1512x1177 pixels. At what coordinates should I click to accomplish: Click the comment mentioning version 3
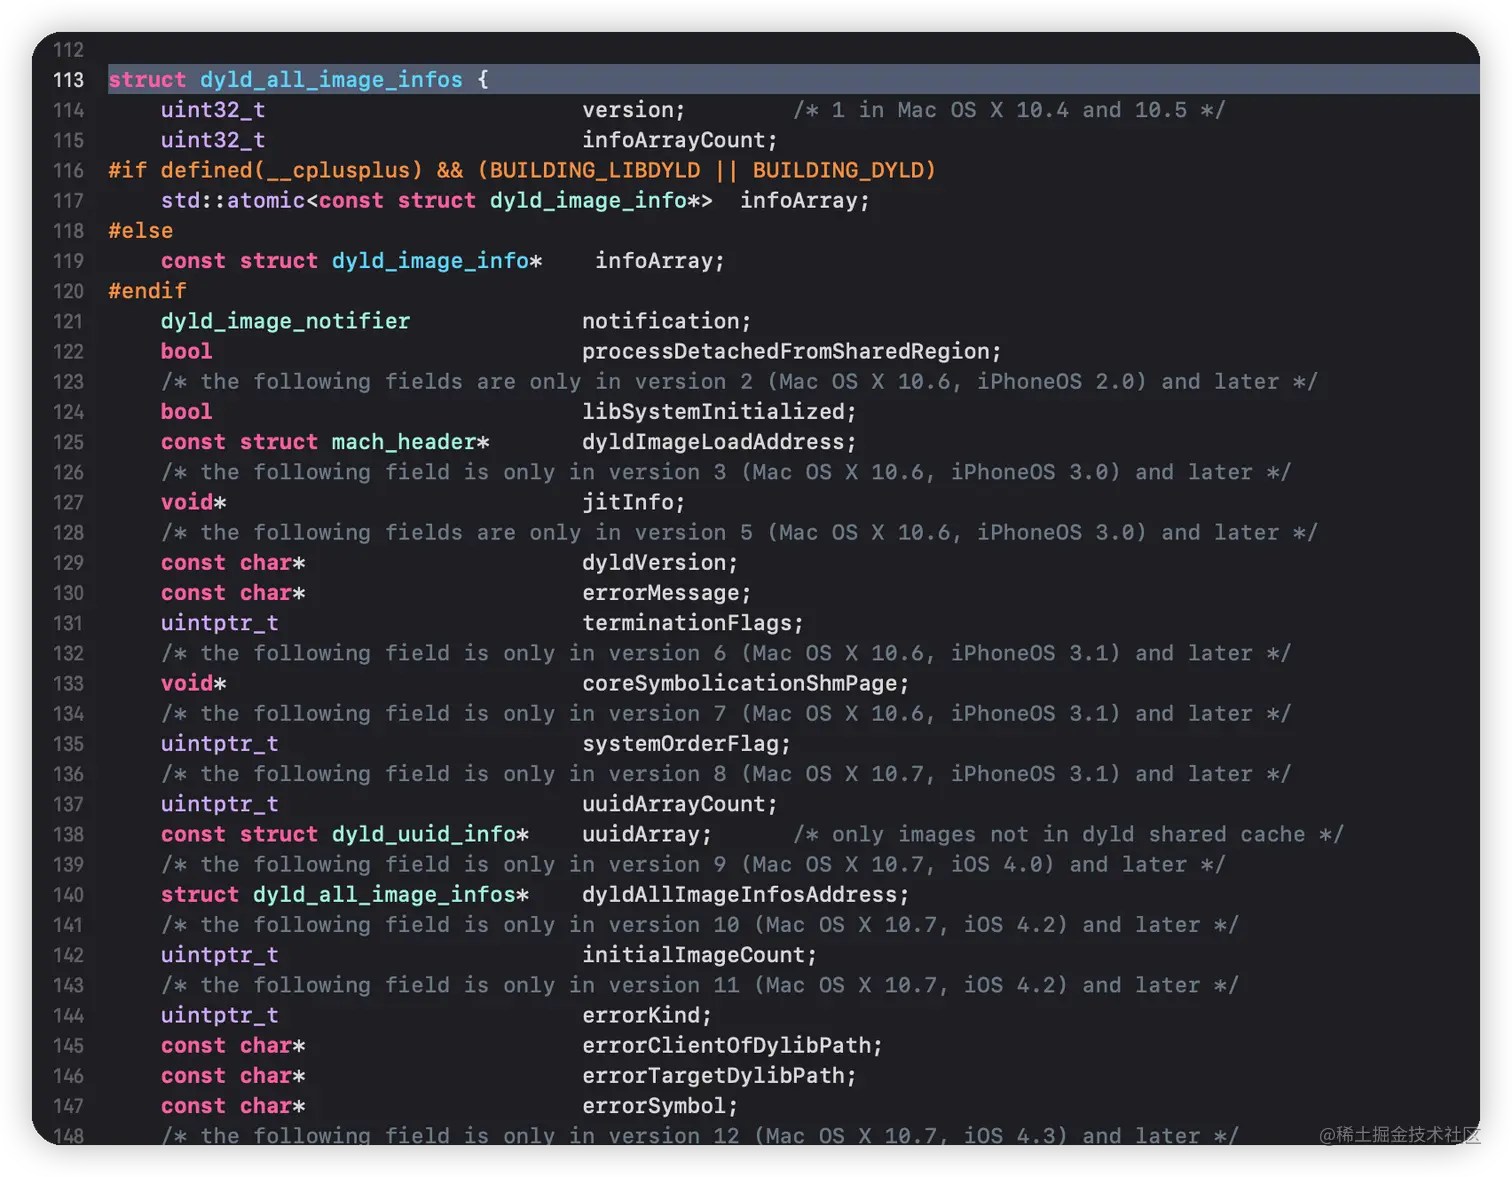726,472
